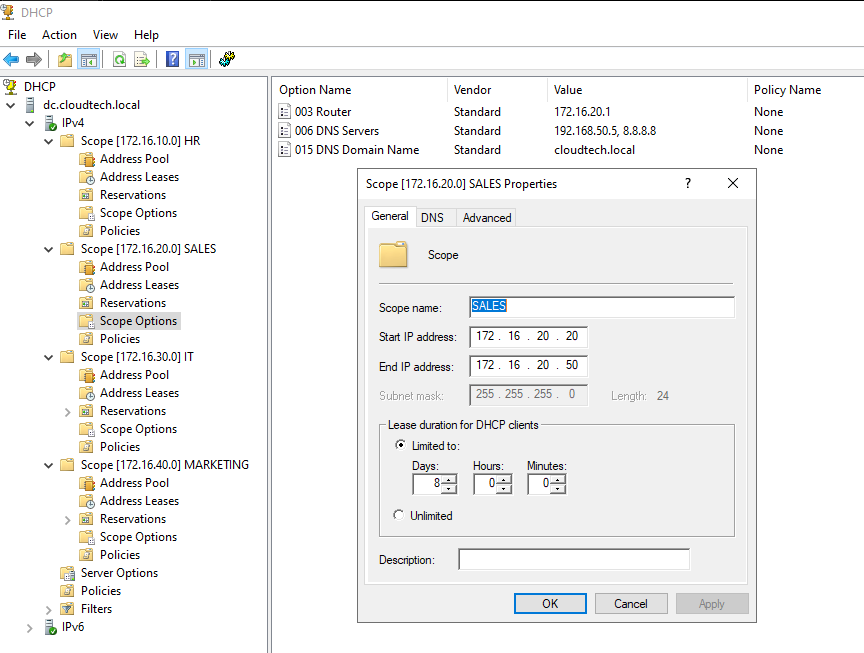Collapse the Scope [172.16.10.0] HR node

(x=49, y=141)
